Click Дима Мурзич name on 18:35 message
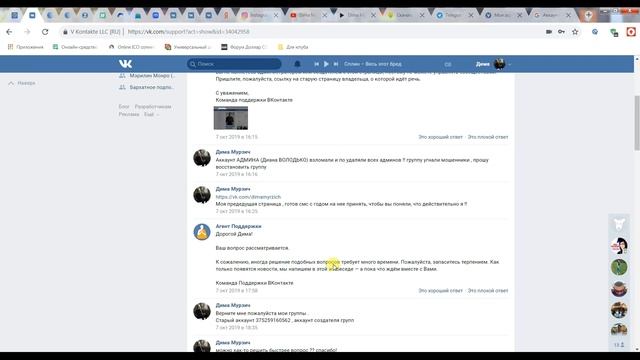640x360 pixels. click(233, 305)
